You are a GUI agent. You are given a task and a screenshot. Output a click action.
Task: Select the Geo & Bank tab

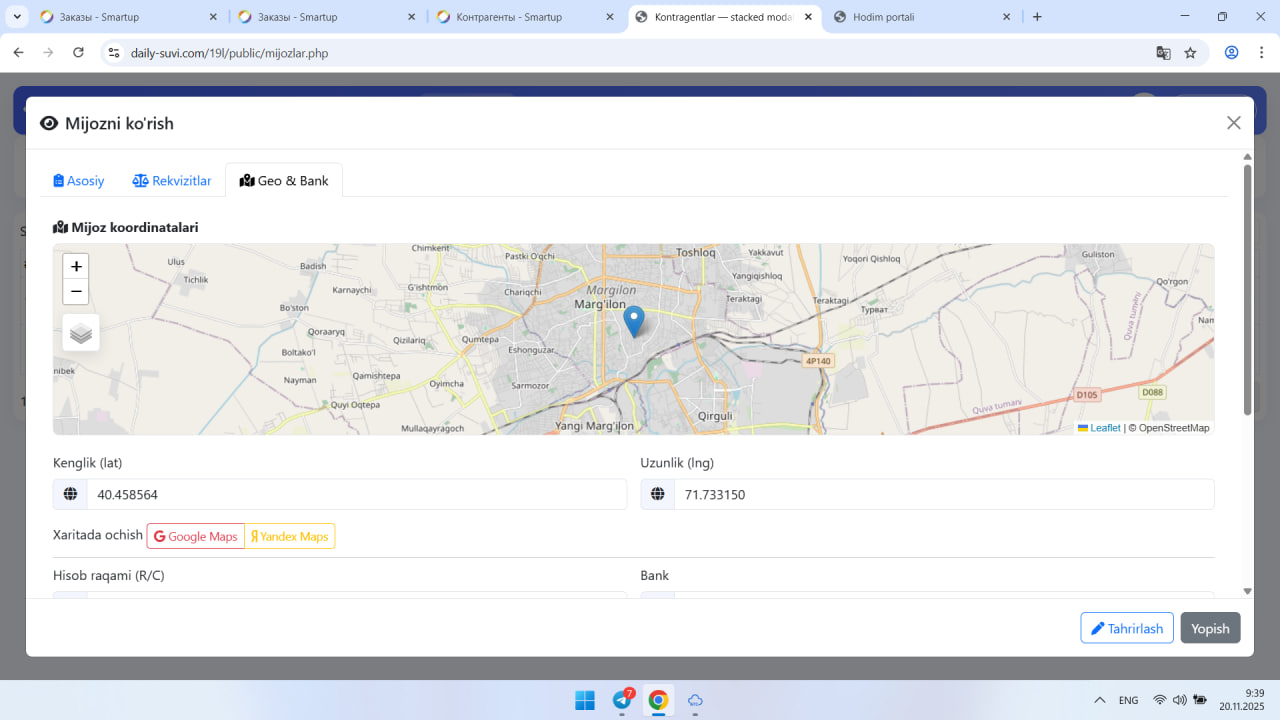(284, 181)
